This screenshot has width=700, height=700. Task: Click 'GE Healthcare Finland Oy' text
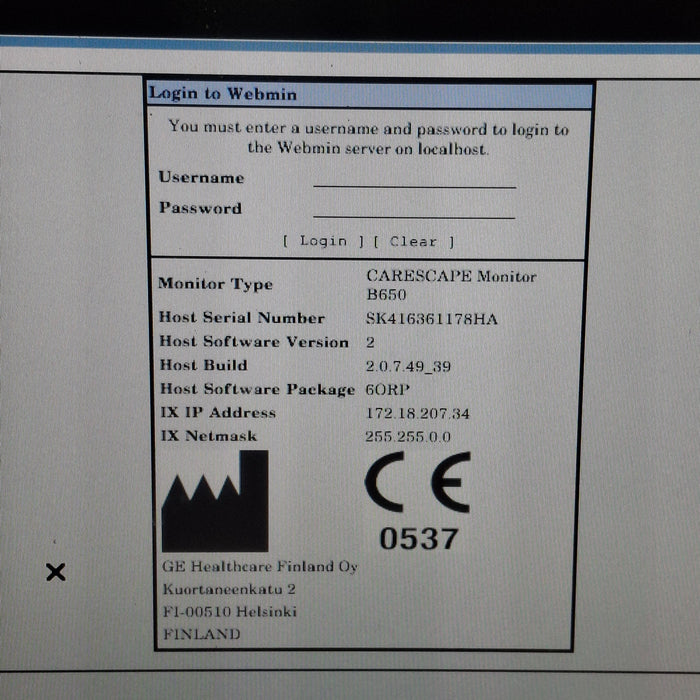pos(260,567)
